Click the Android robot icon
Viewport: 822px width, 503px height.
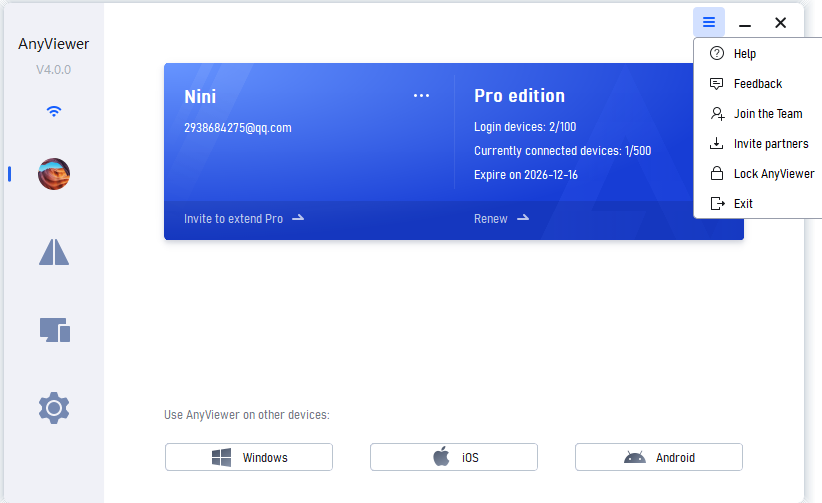pyautogui.click(x=635, y=457)
